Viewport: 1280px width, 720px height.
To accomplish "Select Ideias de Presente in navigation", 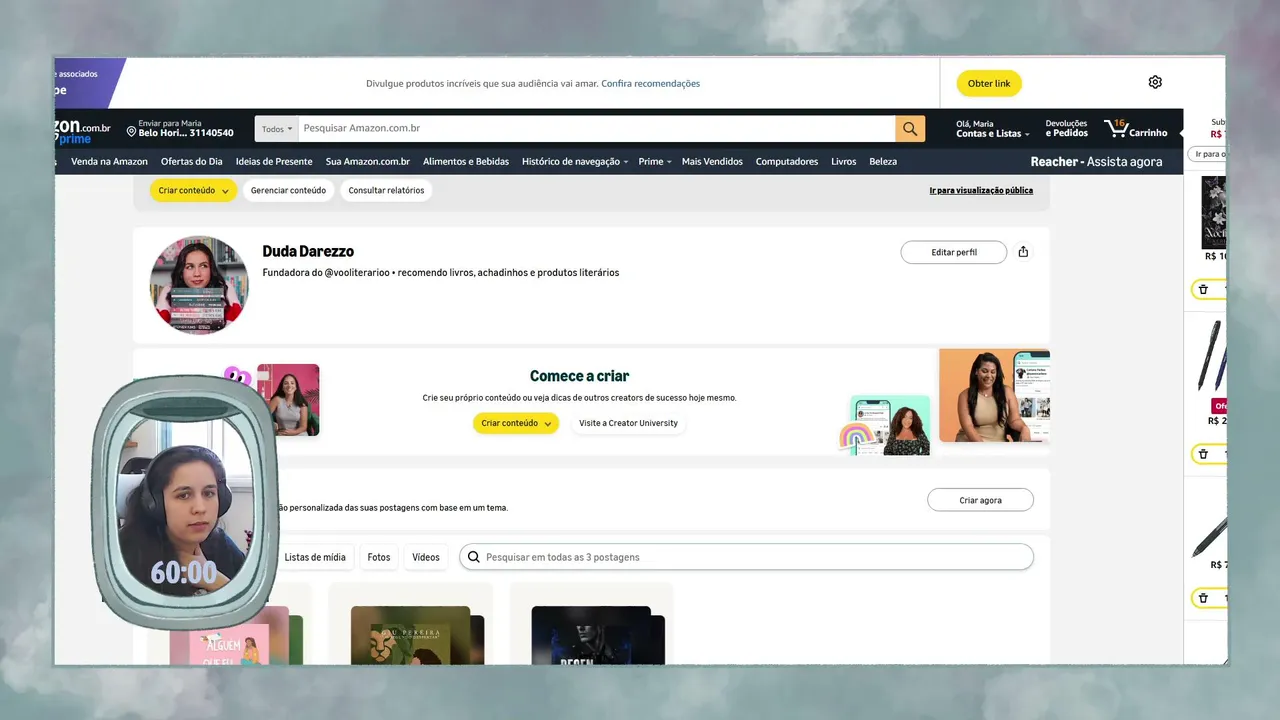I will (x=274, y=162).
